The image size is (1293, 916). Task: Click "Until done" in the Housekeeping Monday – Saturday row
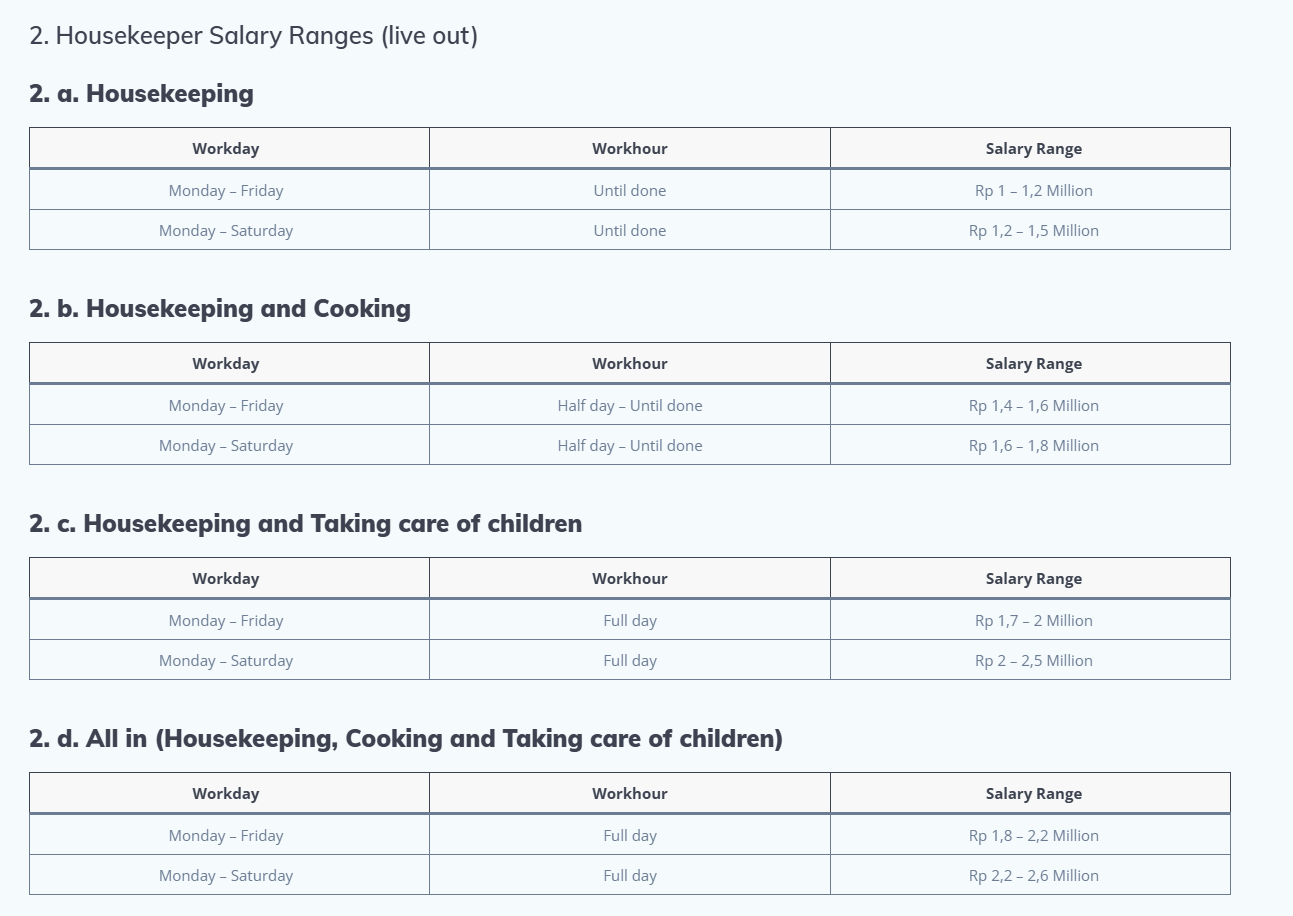click(x=629, y=231)
